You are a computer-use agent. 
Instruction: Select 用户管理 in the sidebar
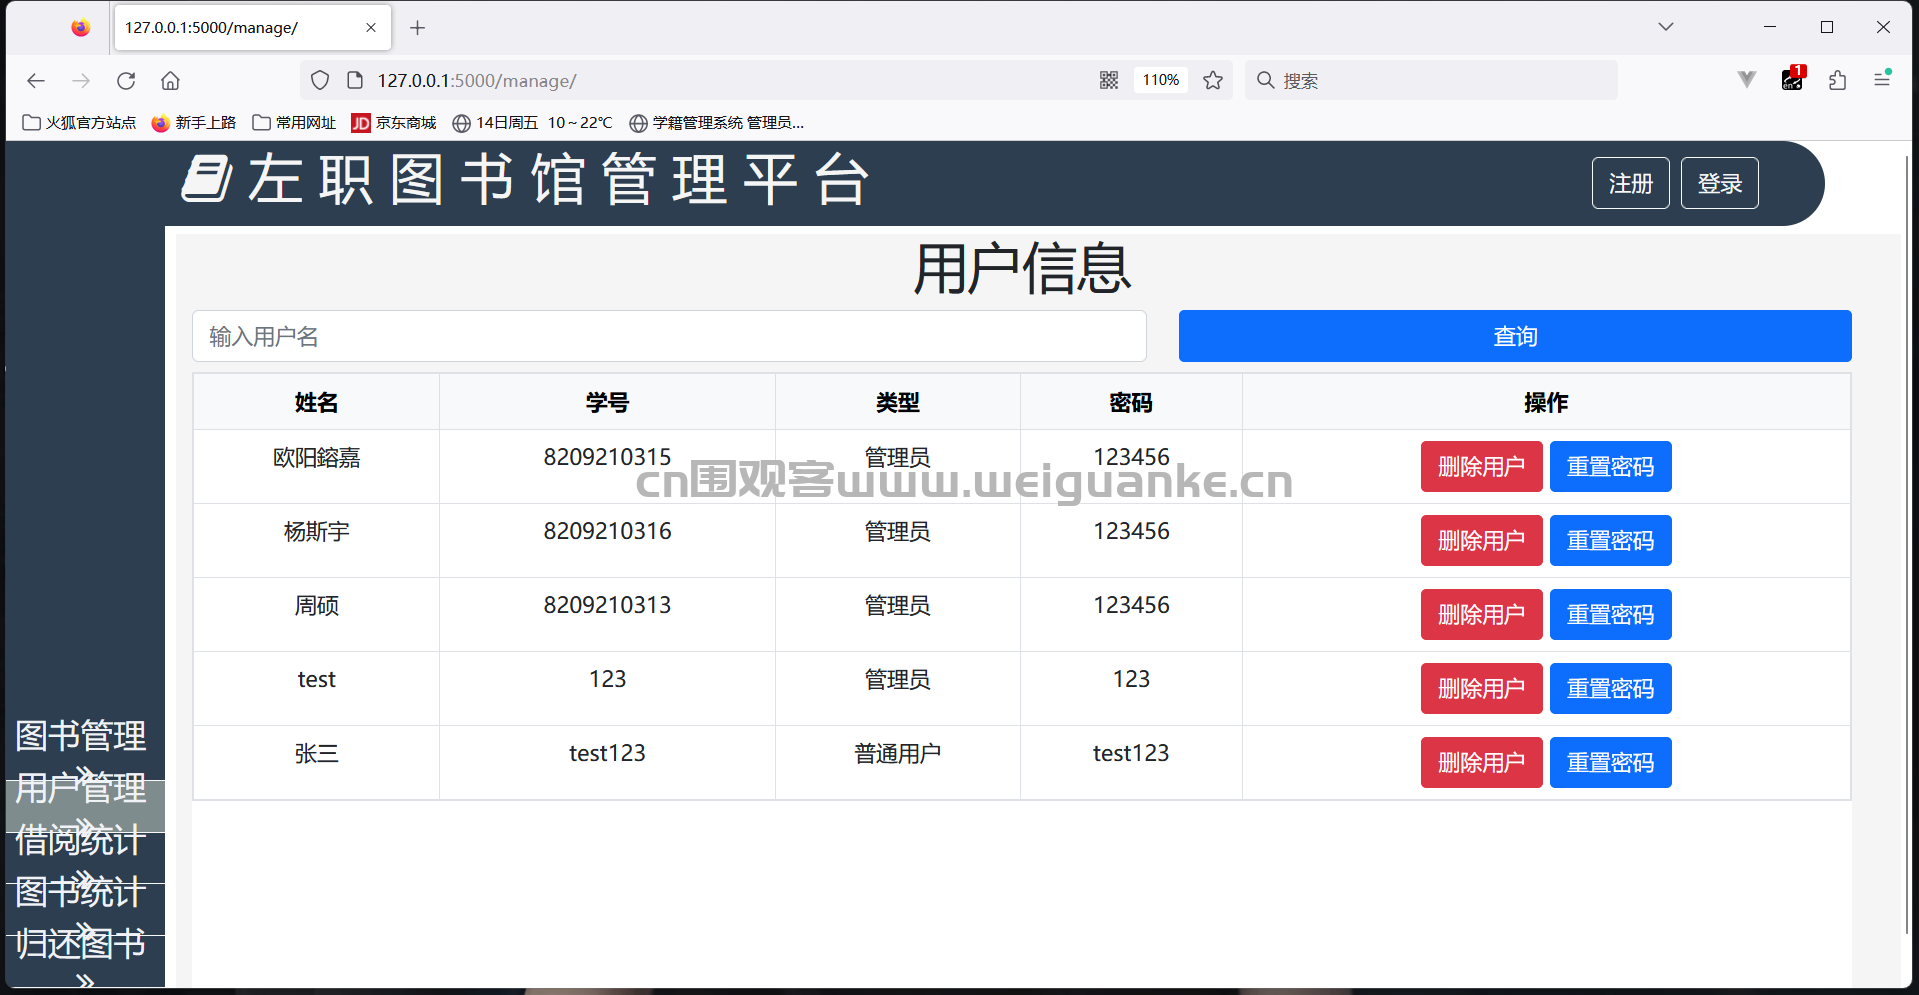pos(81,788)
